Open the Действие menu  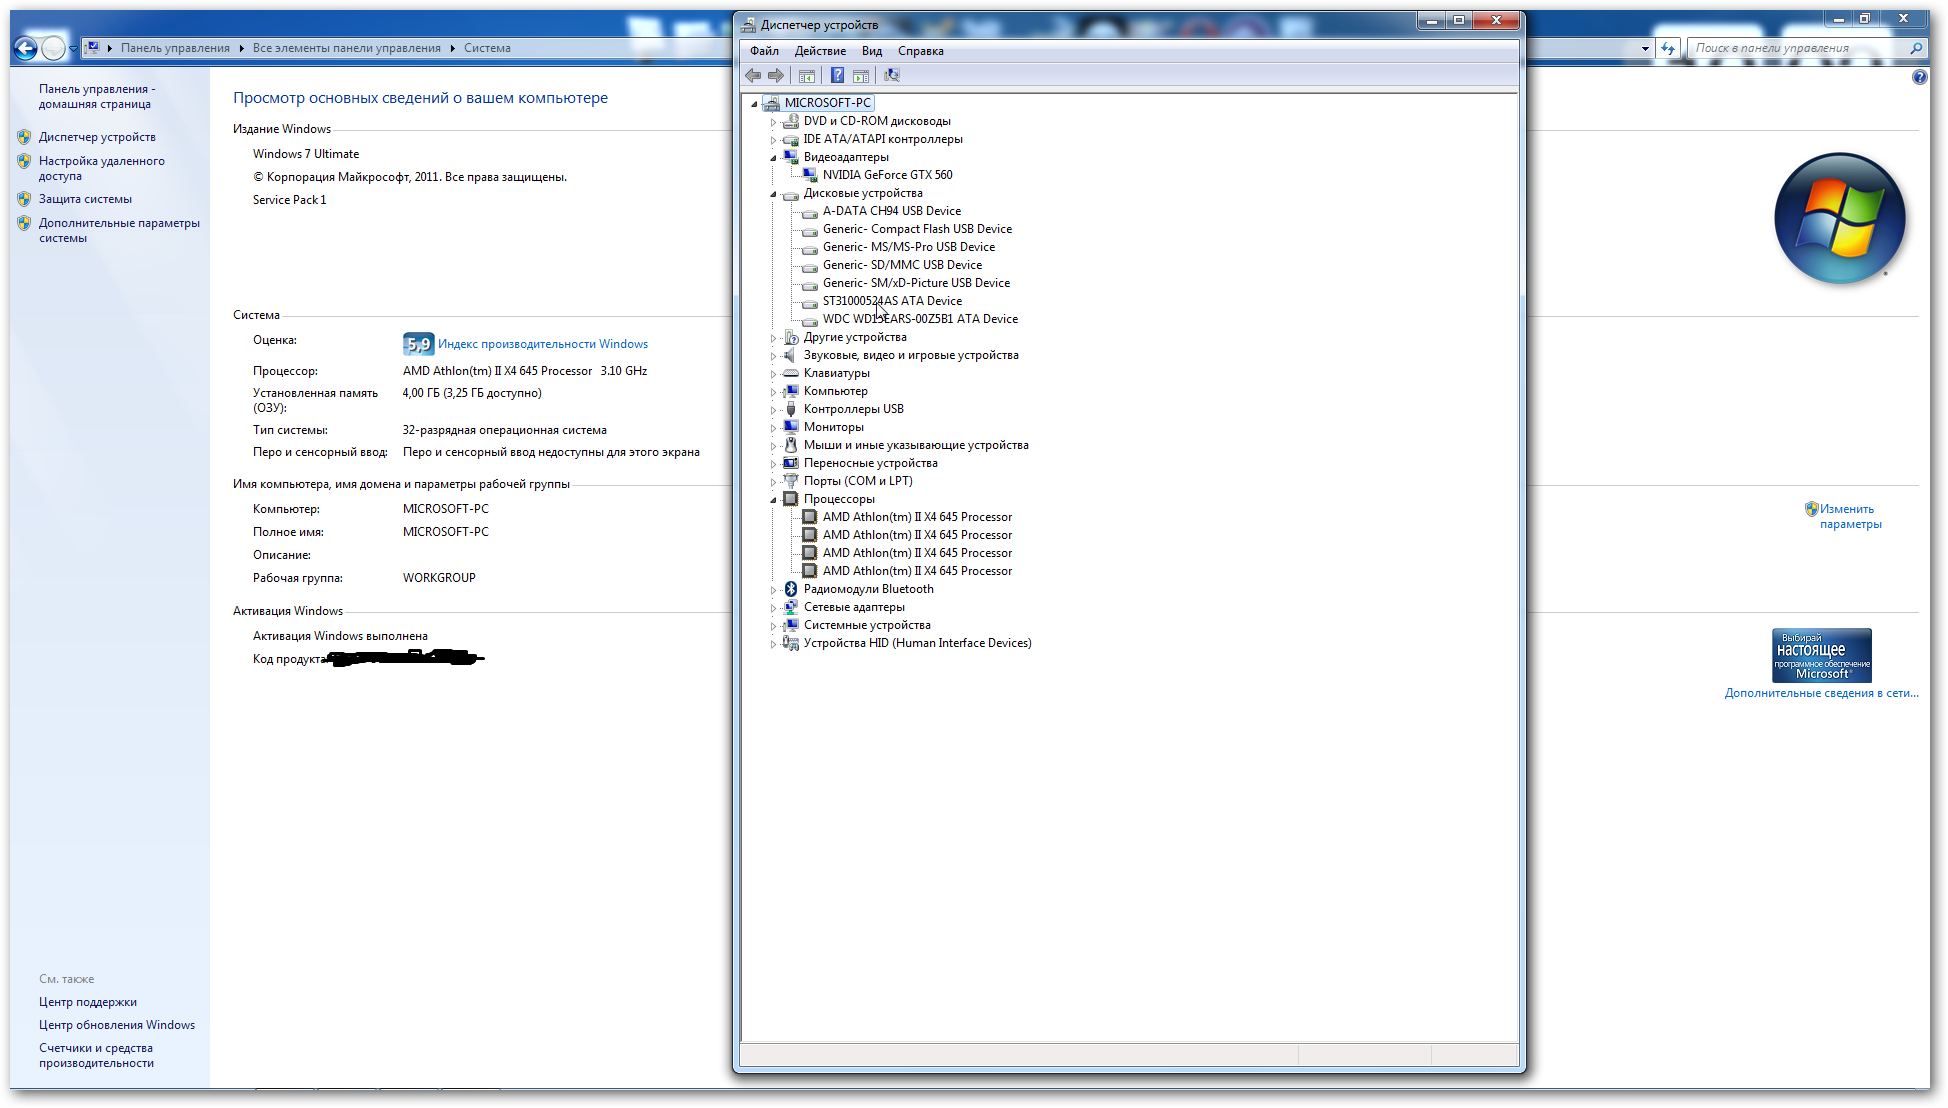(x=820, y=51)
